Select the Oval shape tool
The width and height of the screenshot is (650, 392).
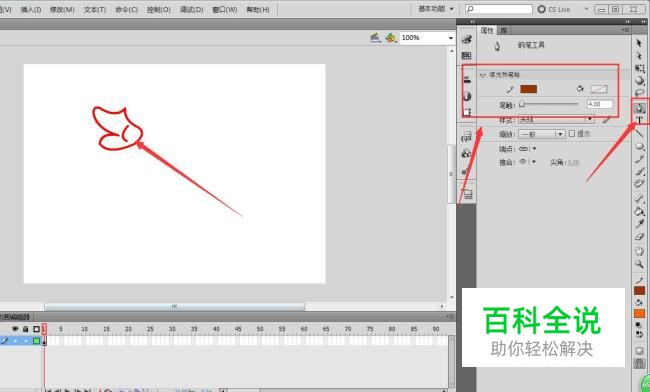click(639, 146)
